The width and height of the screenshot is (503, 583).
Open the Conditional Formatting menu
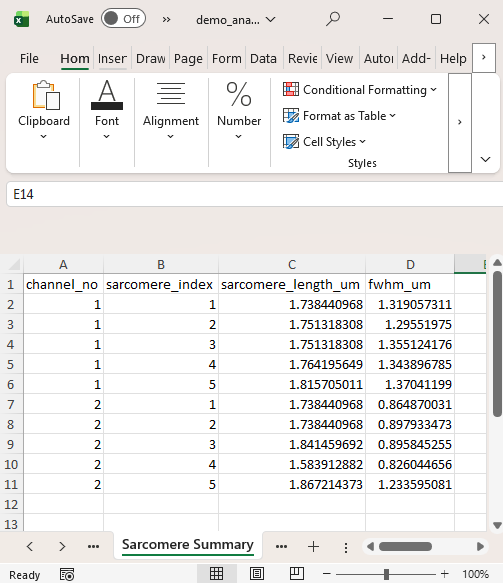359,90
